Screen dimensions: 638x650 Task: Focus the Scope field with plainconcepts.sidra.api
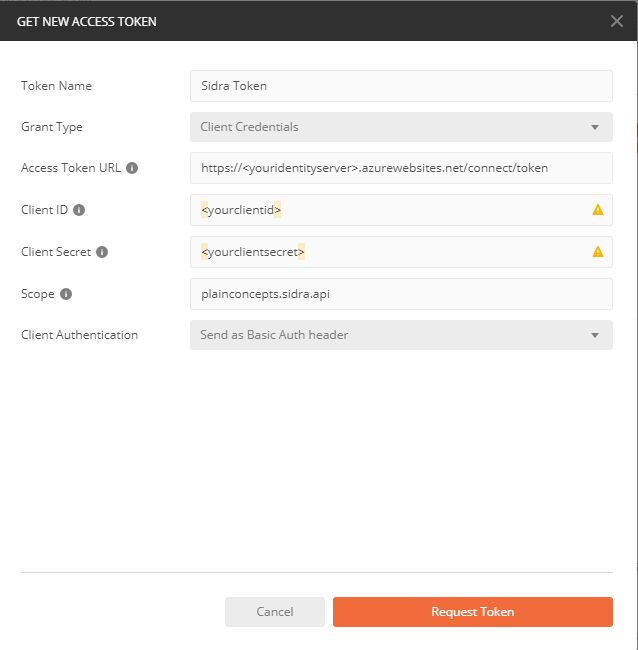[x=400, y=294]
